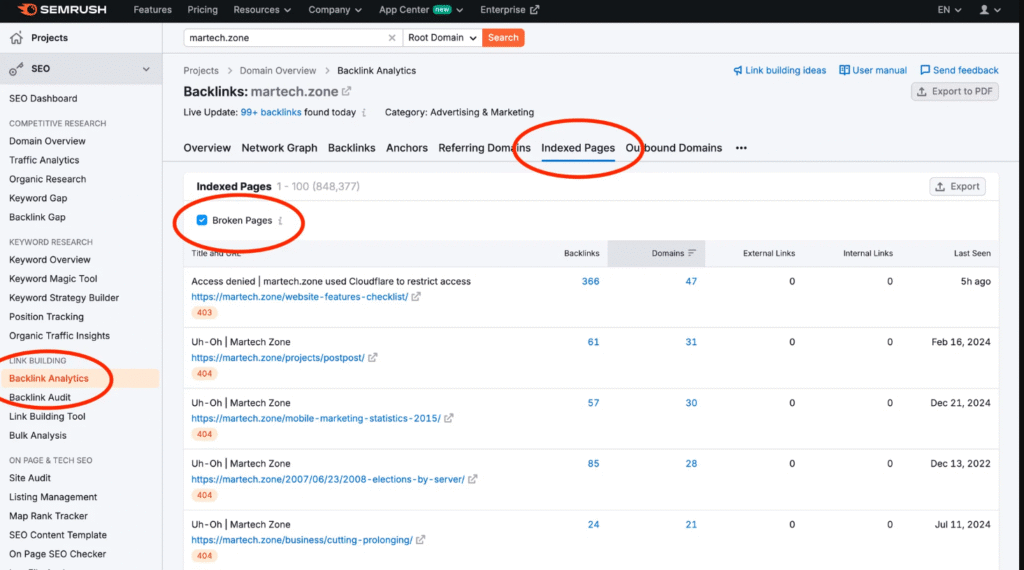Viewport: 1024px width, 570px height.
Task: Open external link icon for projects/postpost URL
Action: coord(372,358)
